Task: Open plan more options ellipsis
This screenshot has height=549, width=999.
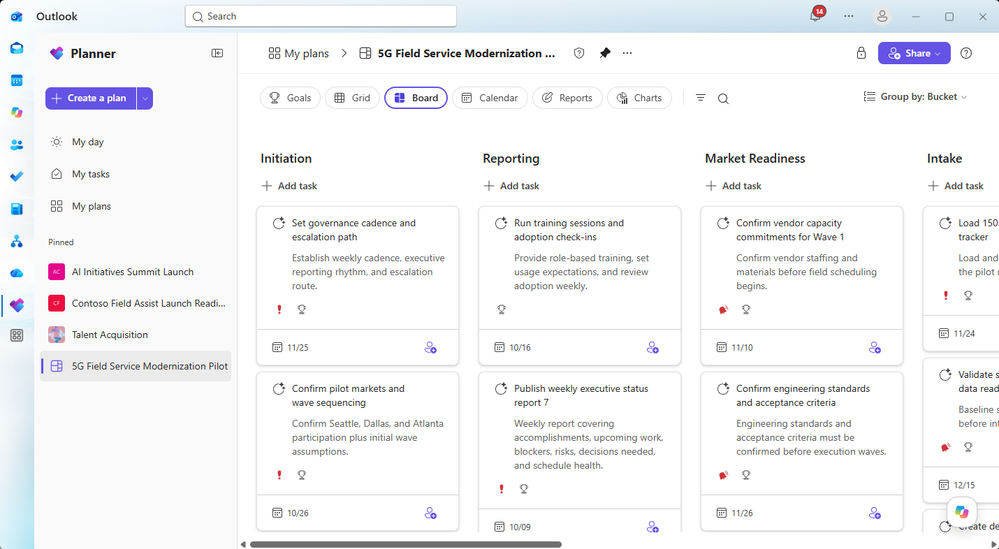Action: (628, 53)
